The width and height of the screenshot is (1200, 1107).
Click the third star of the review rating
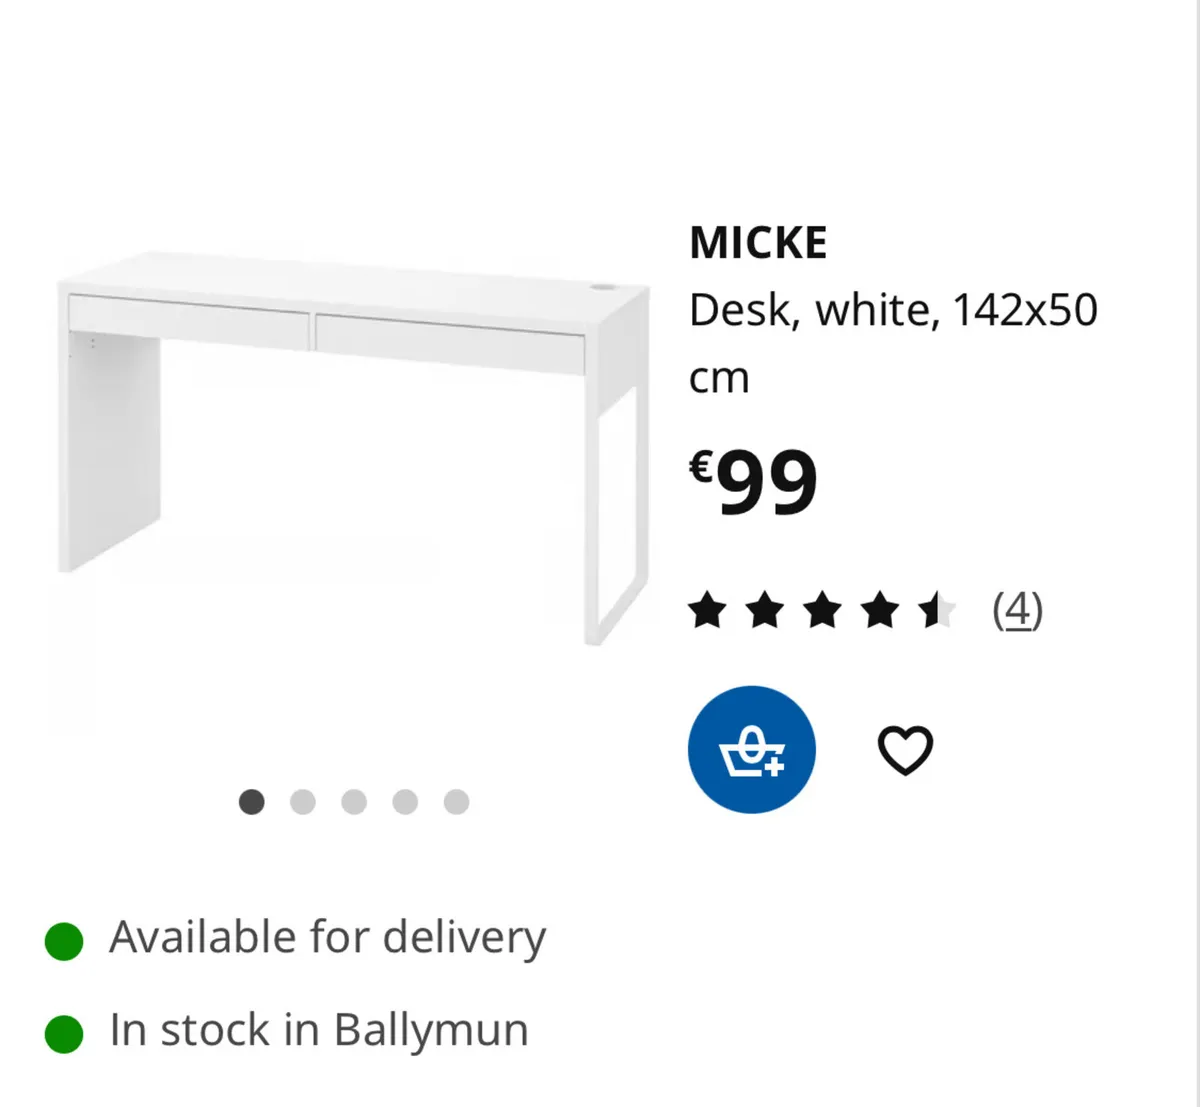pos(822,610)
